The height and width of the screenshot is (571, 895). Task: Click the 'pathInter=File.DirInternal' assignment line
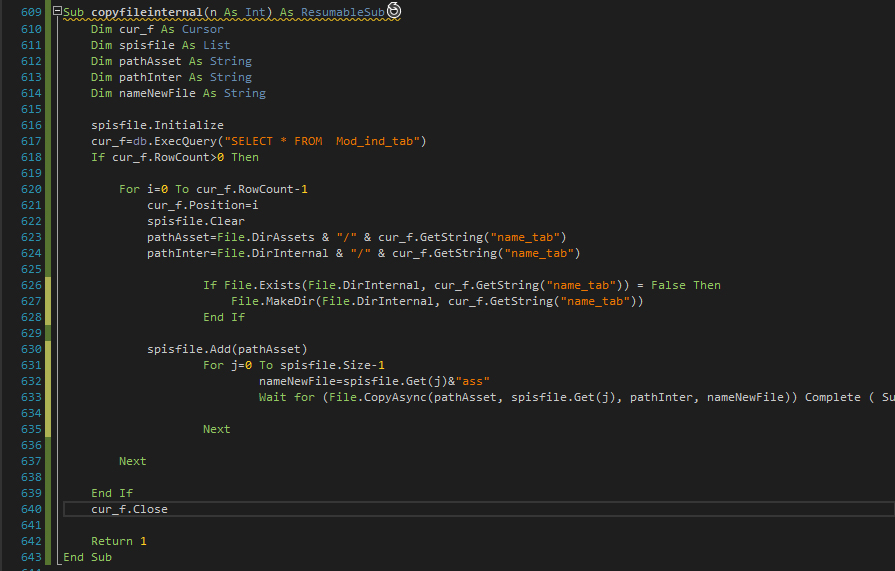pyautogui.click(x=363, y=253)
